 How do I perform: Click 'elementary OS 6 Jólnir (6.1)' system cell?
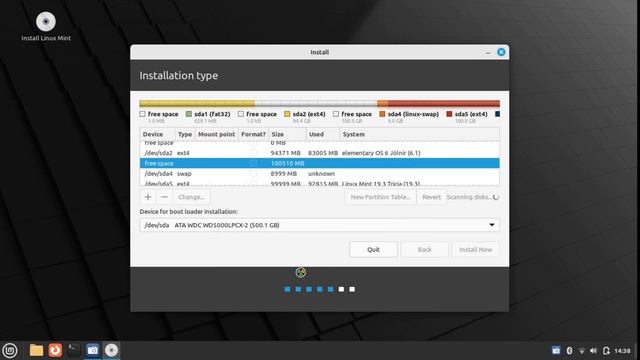(381, 153)
